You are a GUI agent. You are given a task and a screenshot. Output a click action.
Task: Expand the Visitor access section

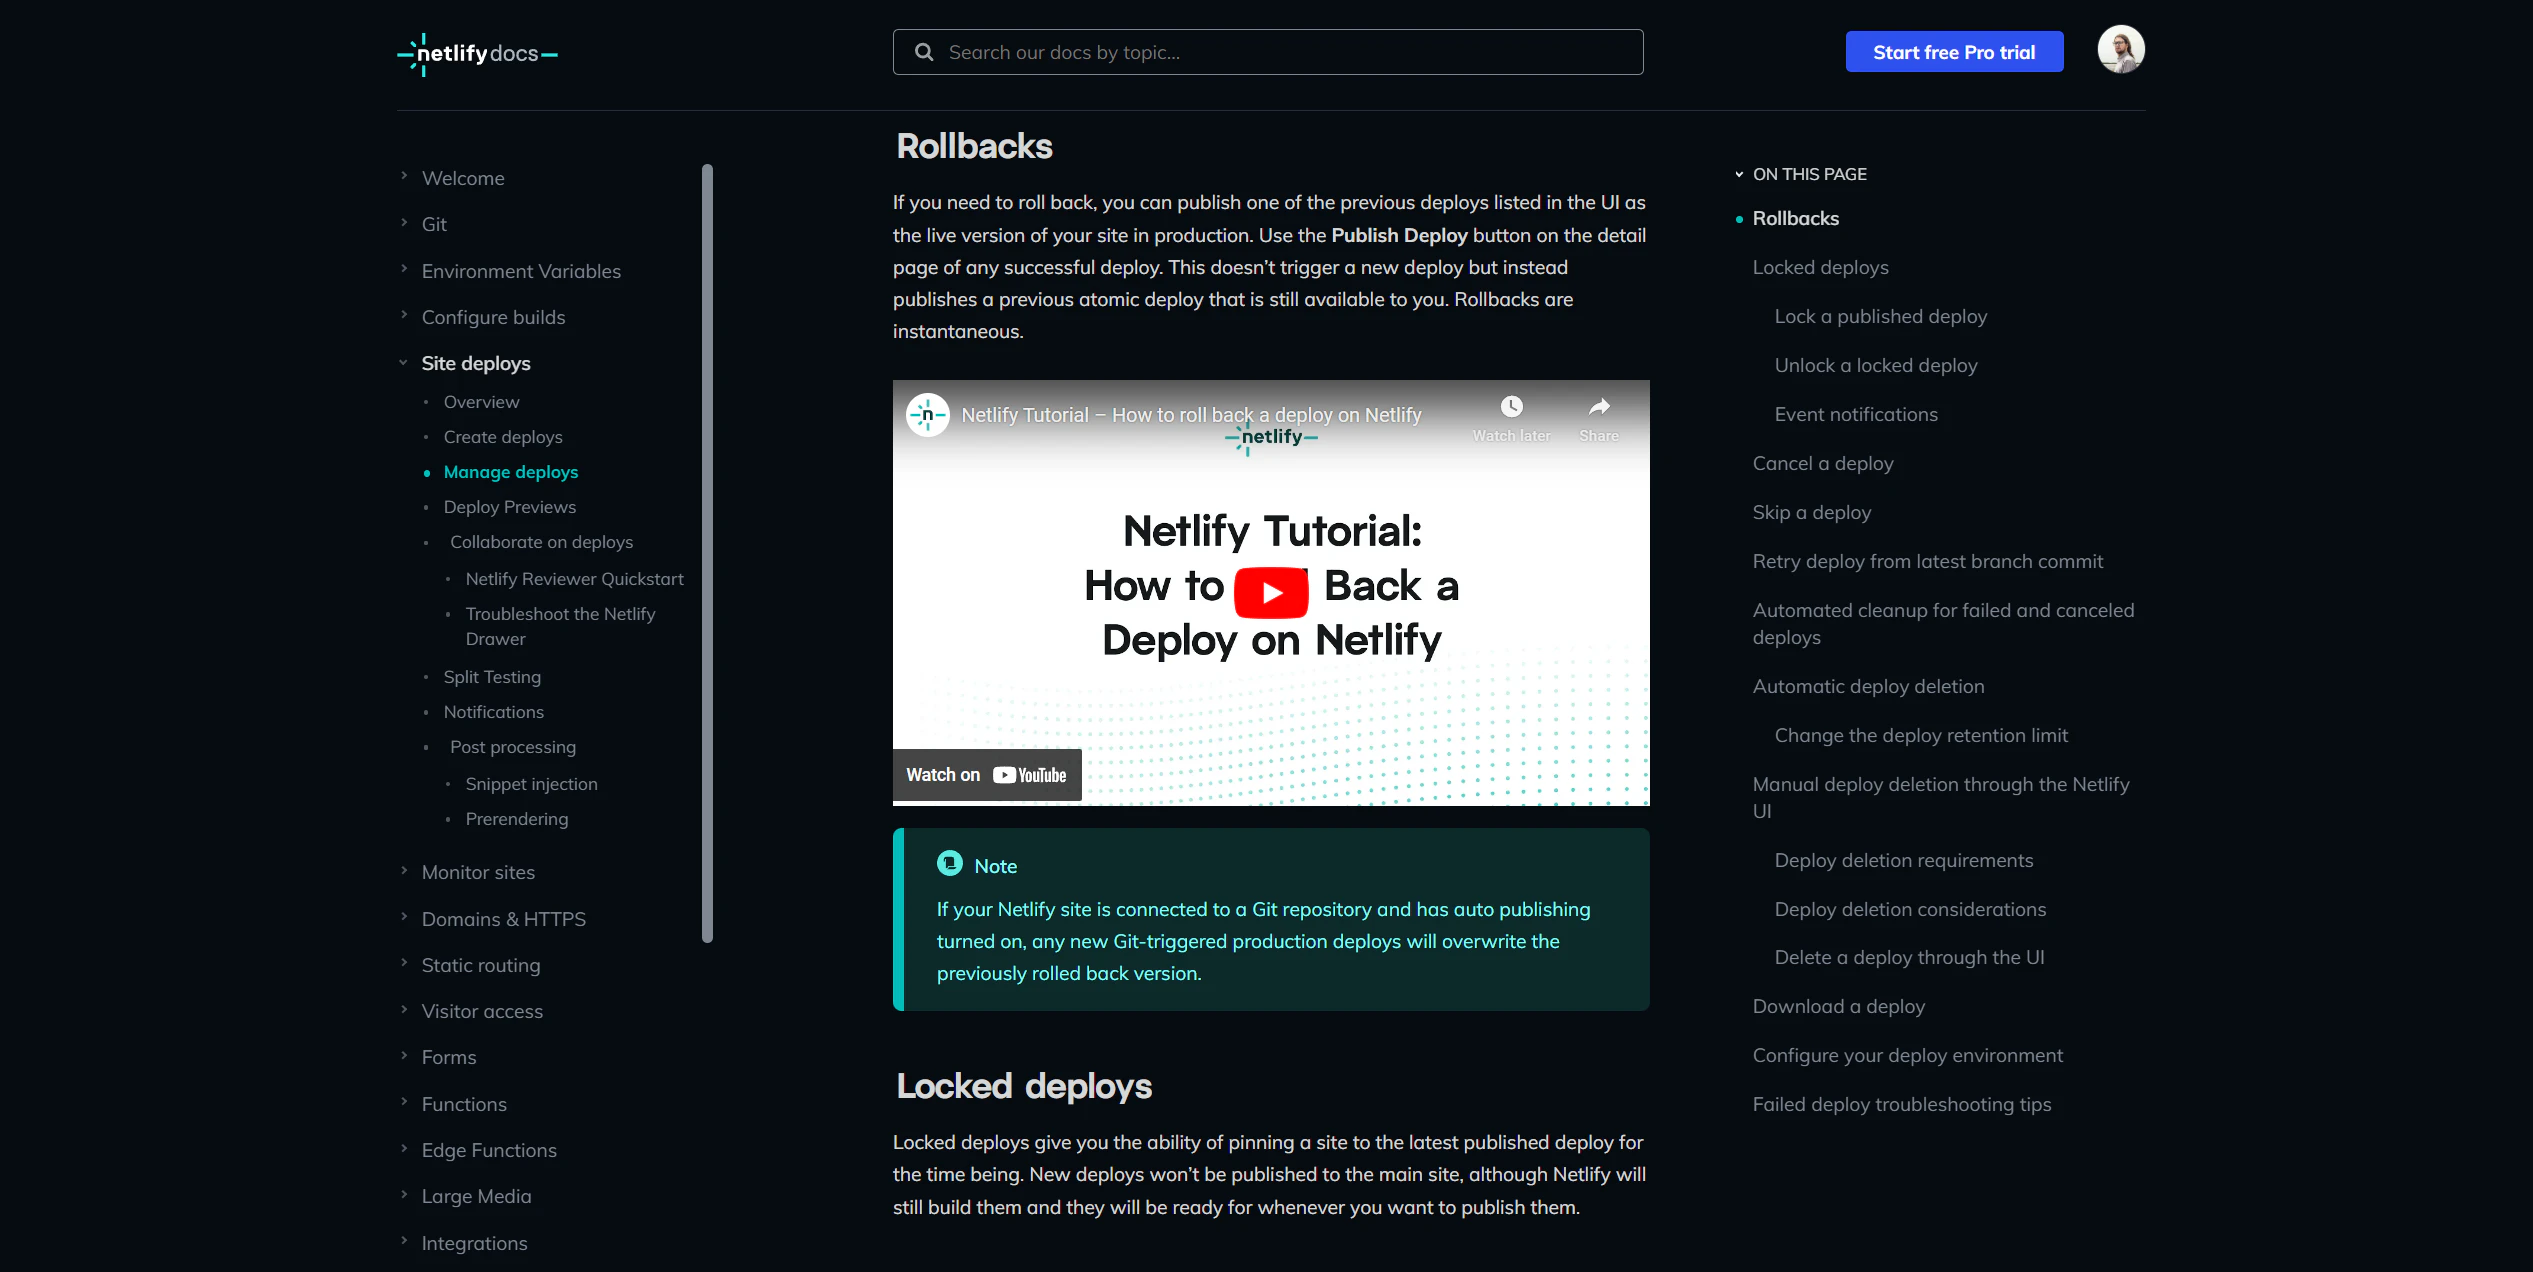click(x=404, y=1009)
